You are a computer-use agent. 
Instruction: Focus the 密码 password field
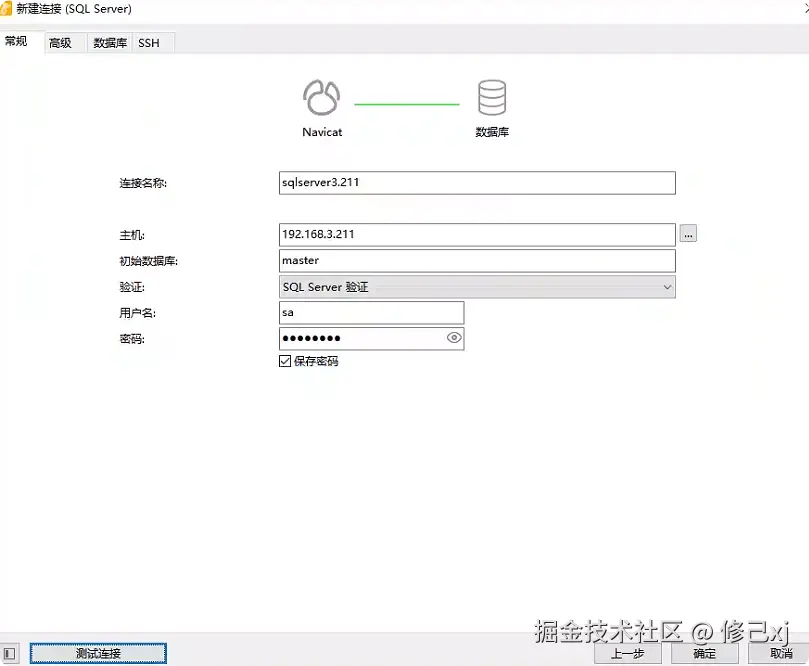coord(371,338)
